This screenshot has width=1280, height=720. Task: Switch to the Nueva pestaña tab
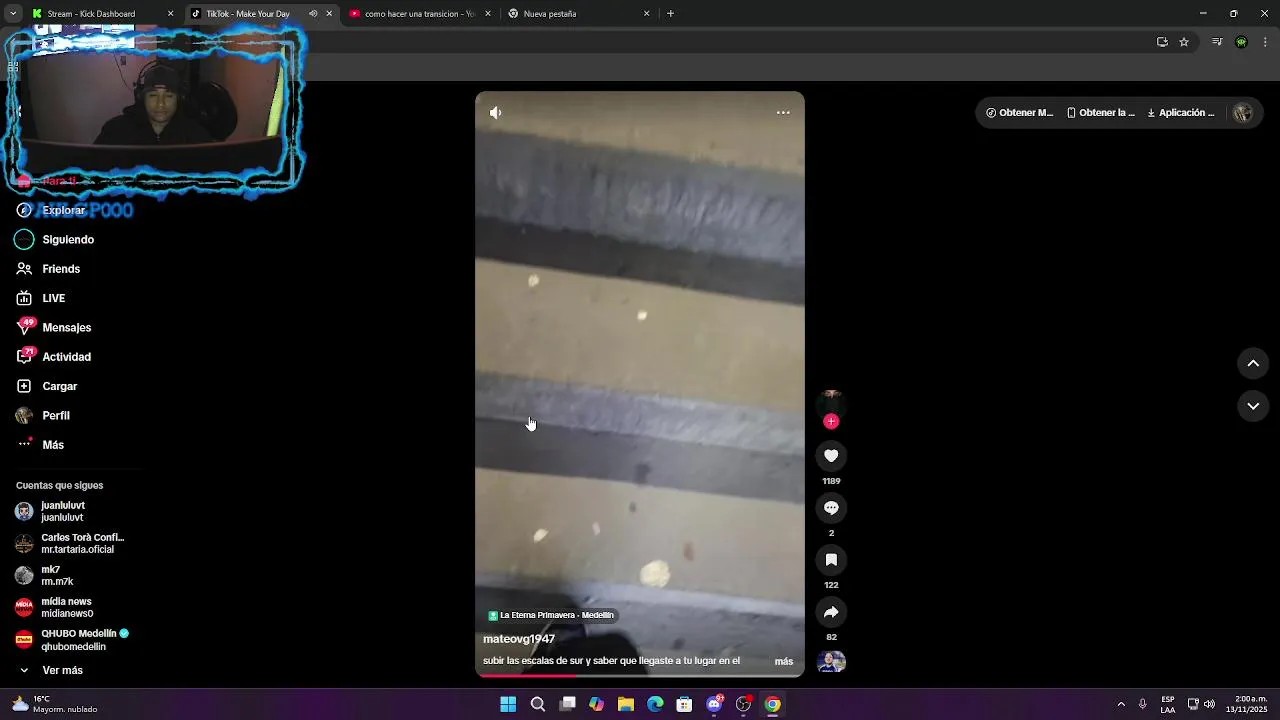[x=577, y=14]
